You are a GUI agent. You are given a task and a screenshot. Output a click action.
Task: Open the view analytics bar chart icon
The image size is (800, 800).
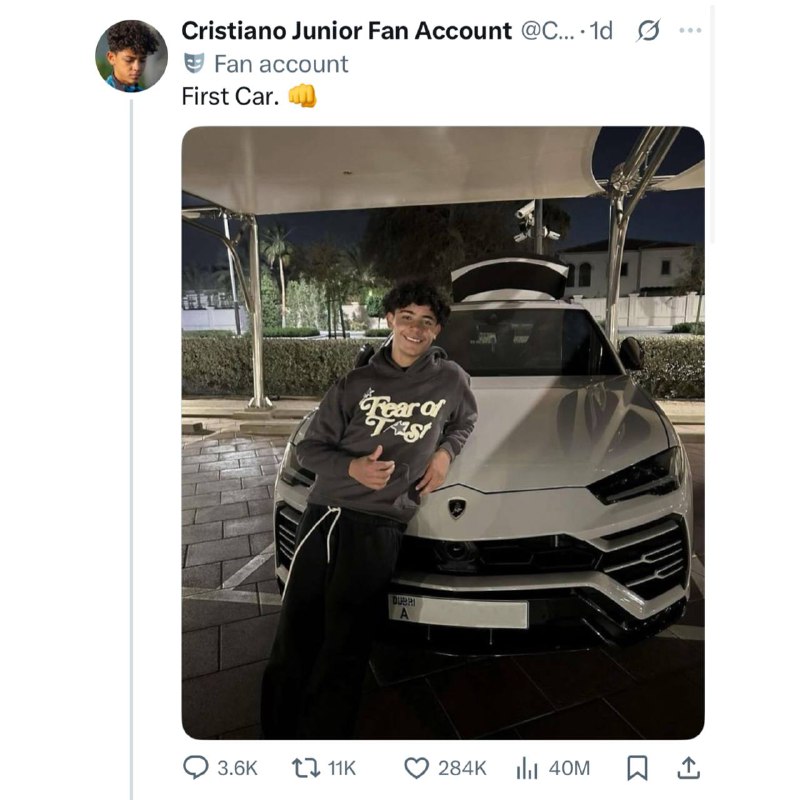527,768
